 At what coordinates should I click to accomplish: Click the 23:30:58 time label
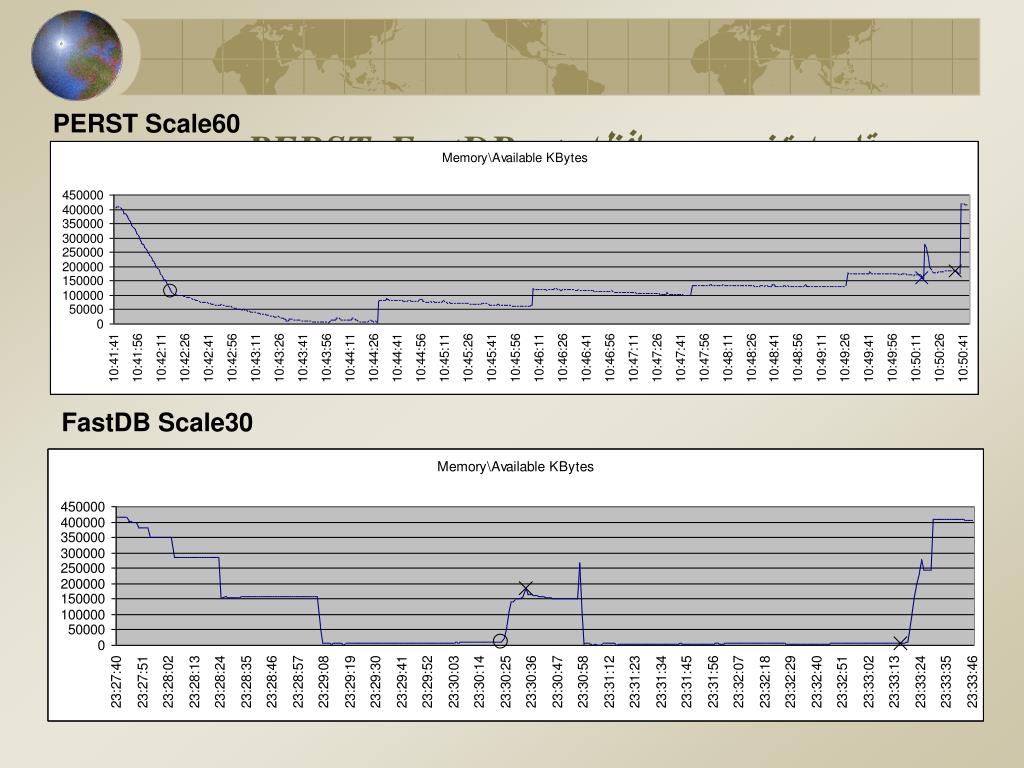coord(583,682)
